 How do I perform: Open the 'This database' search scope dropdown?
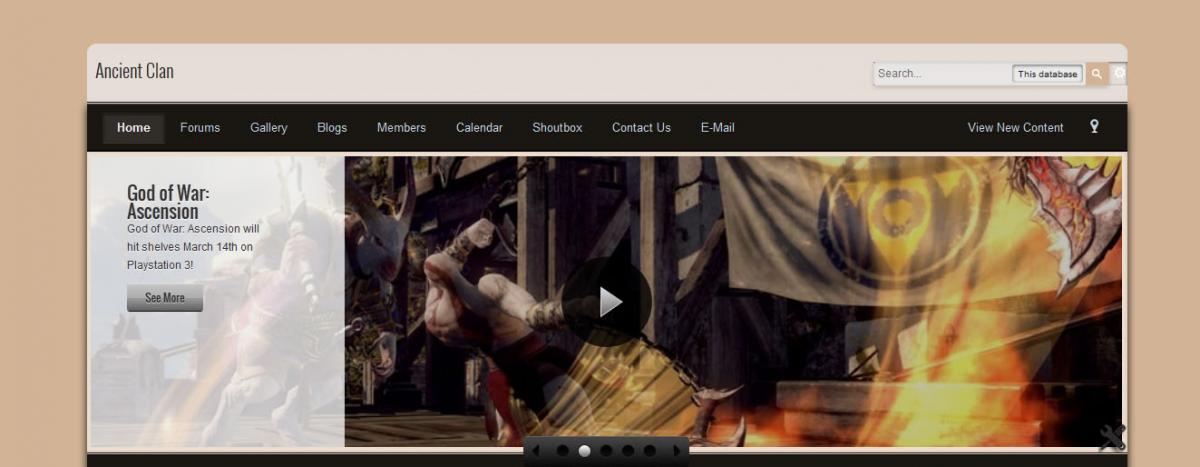[x=1047, y=74]
